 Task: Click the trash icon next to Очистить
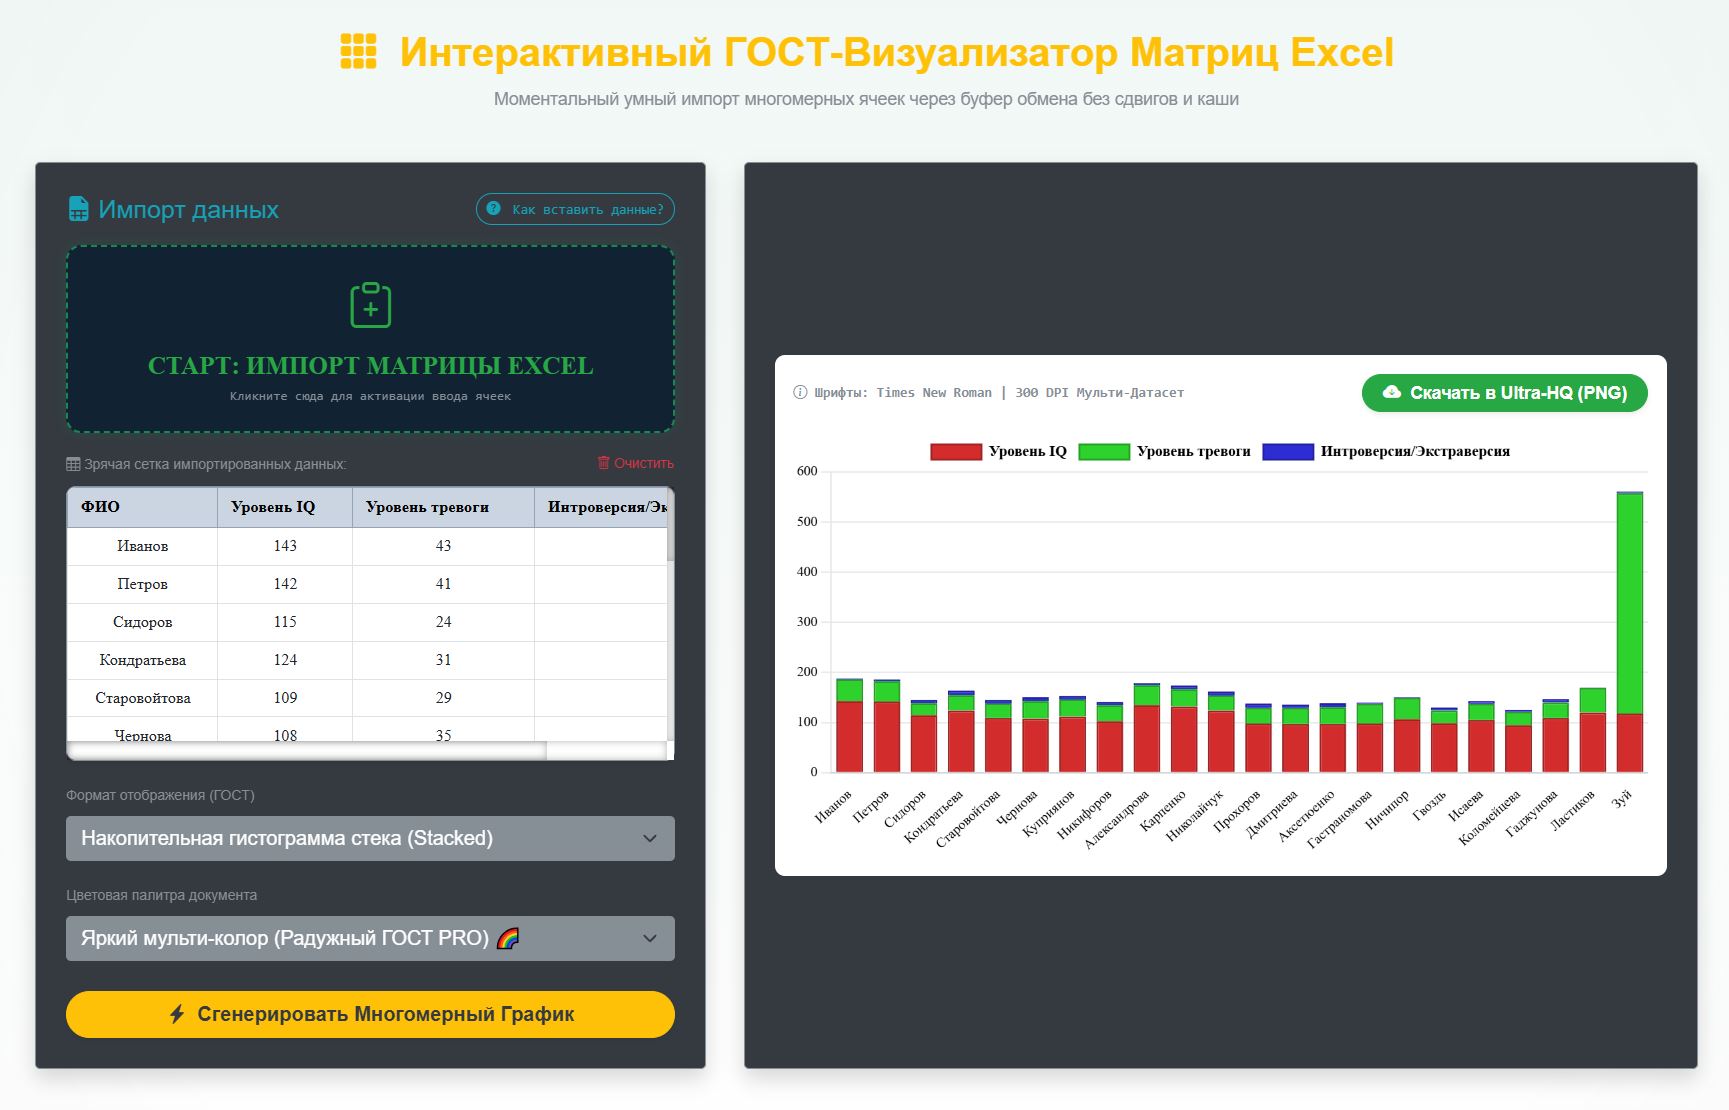click(x=603, y=463)
